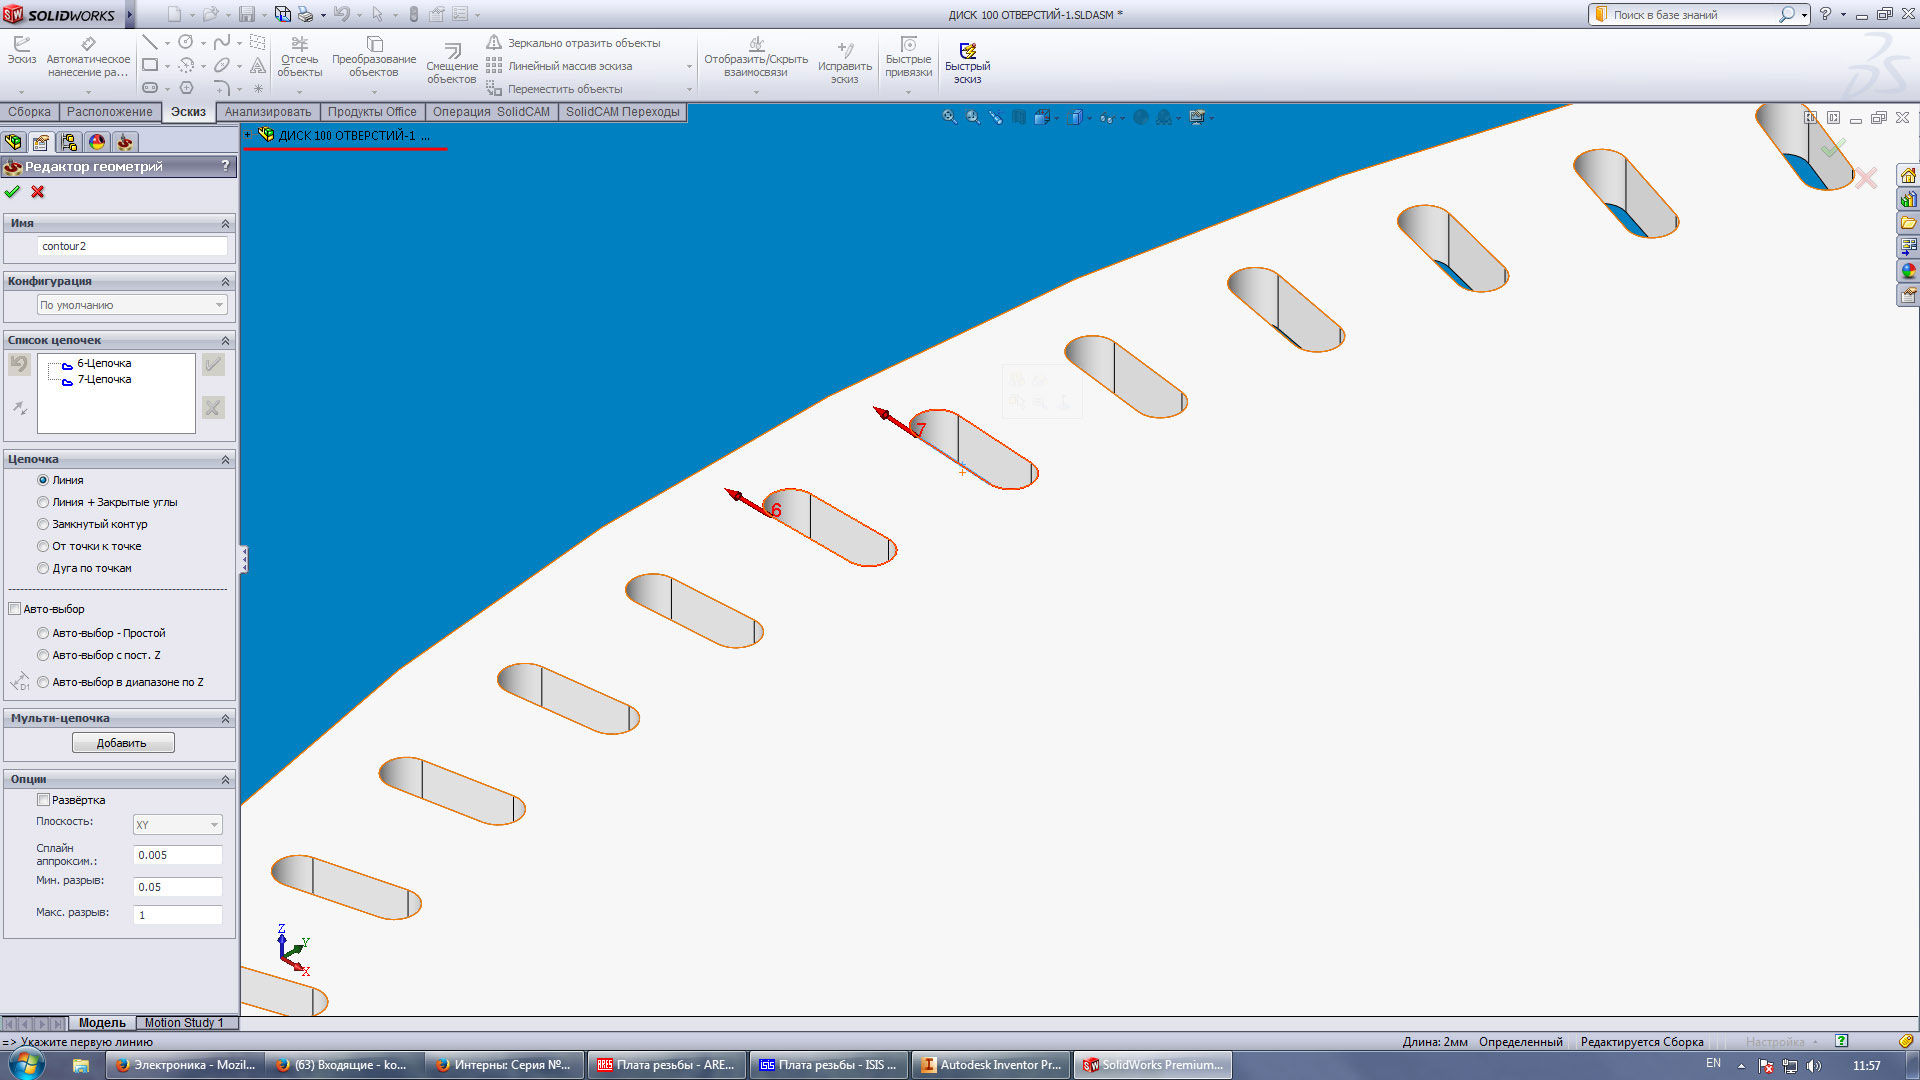Click the Quick Sketch (Быстрый эскиз) icon
The image size is (1920, 1080).
(967, 51)
